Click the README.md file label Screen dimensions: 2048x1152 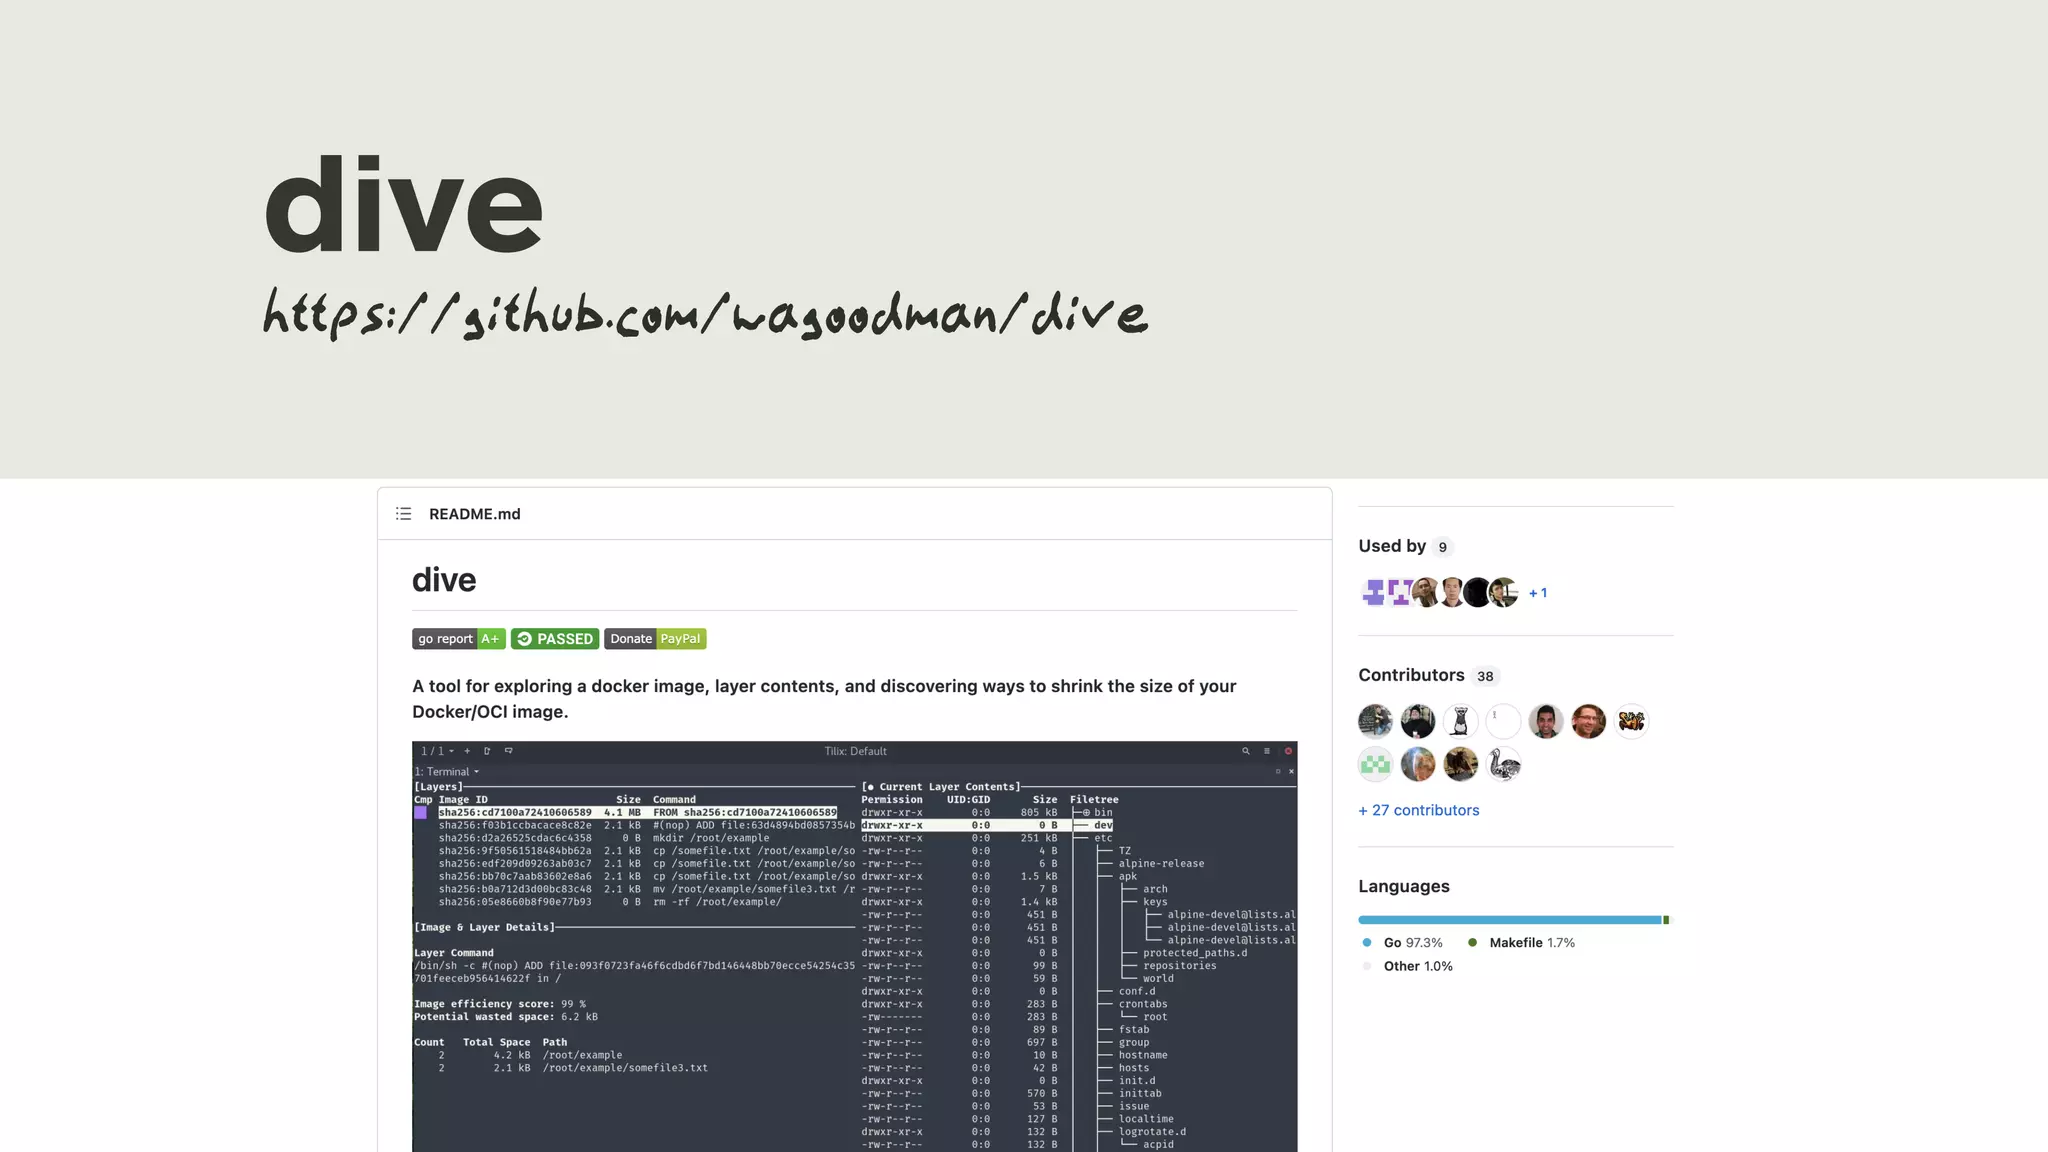[x=475, y=514]
